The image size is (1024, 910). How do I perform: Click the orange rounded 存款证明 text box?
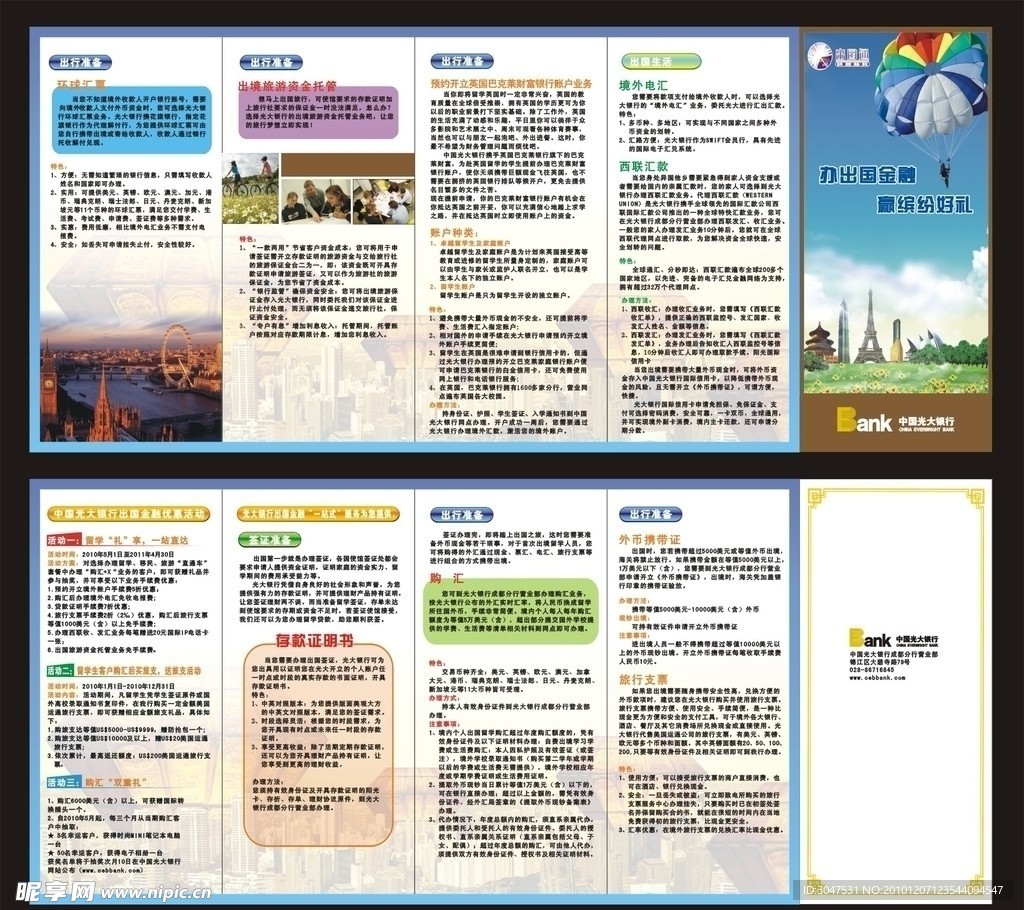[318, 745]
